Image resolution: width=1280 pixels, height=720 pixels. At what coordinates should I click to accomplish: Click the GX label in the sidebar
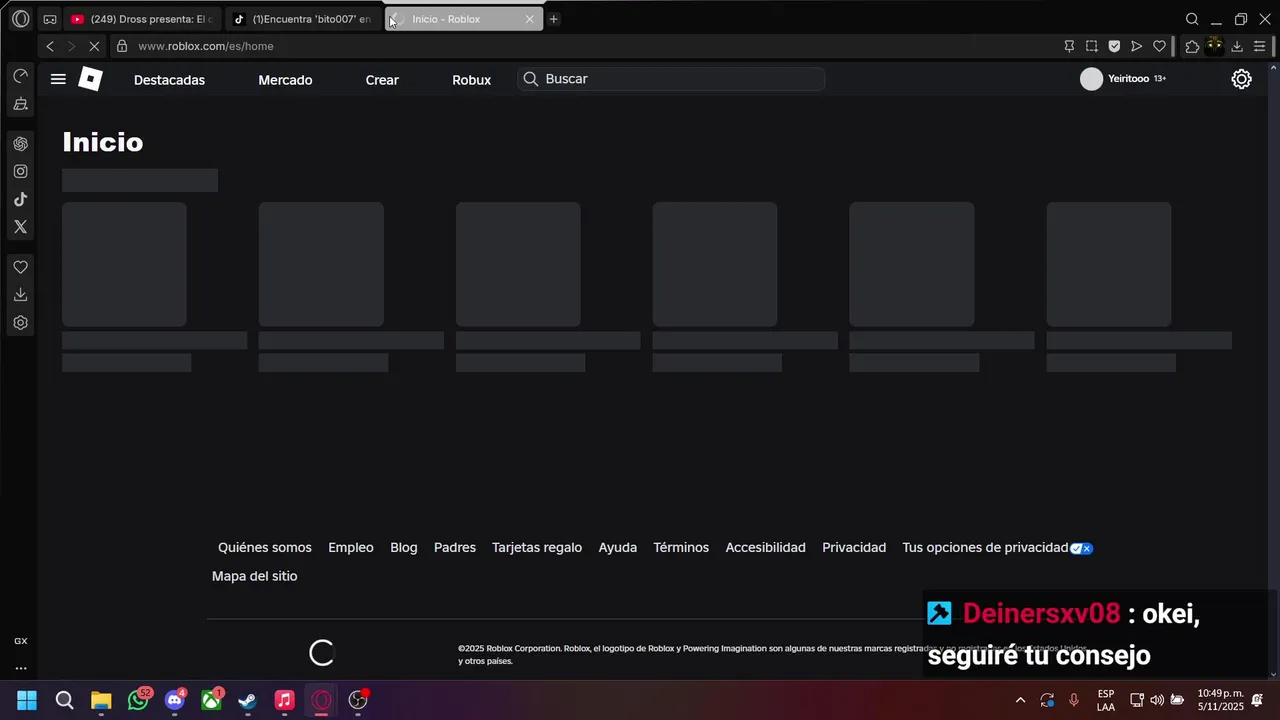(20, 641)
